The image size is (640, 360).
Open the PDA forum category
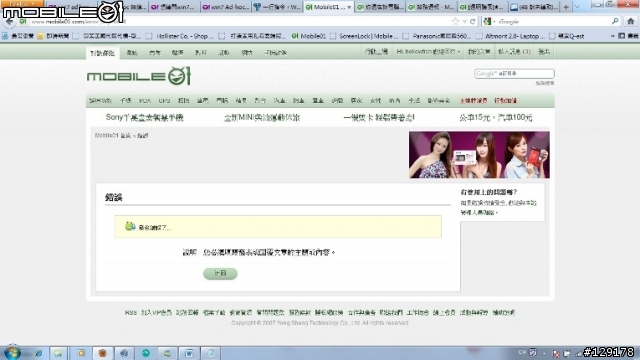click(145, 100)
